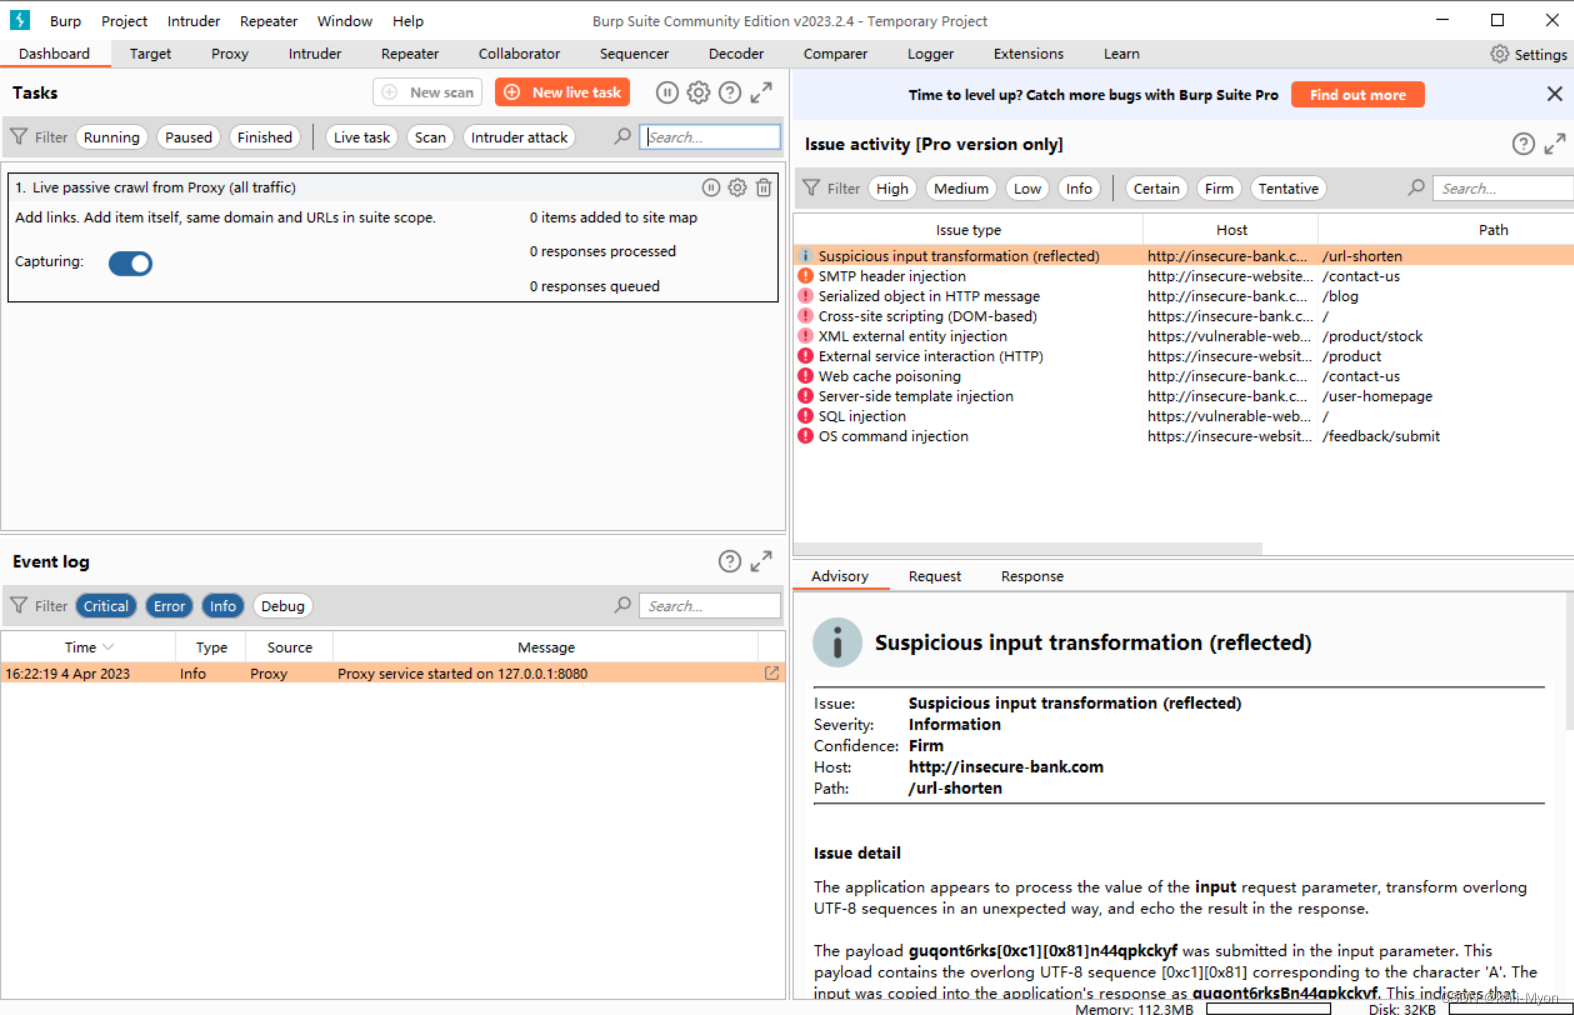Viewport: 1574px width, 1015px height.
Task: Open the Window menu
Action: (345, 21)
